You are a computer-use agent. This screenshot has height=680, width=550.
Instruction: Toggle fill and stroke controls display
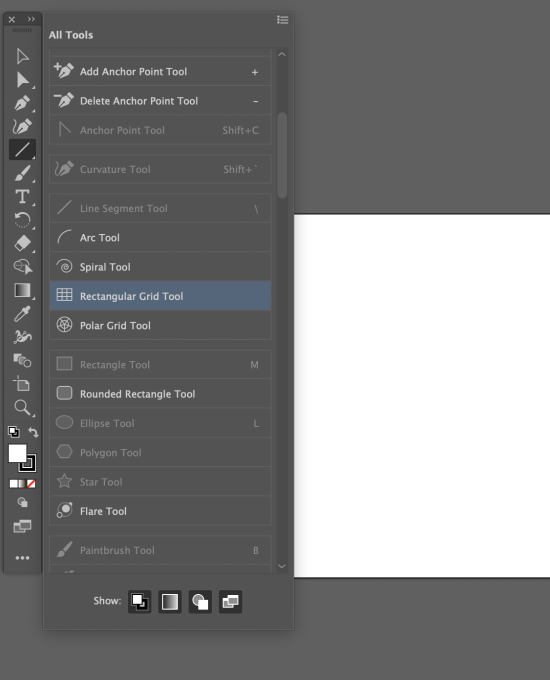[x=139, y=602]
